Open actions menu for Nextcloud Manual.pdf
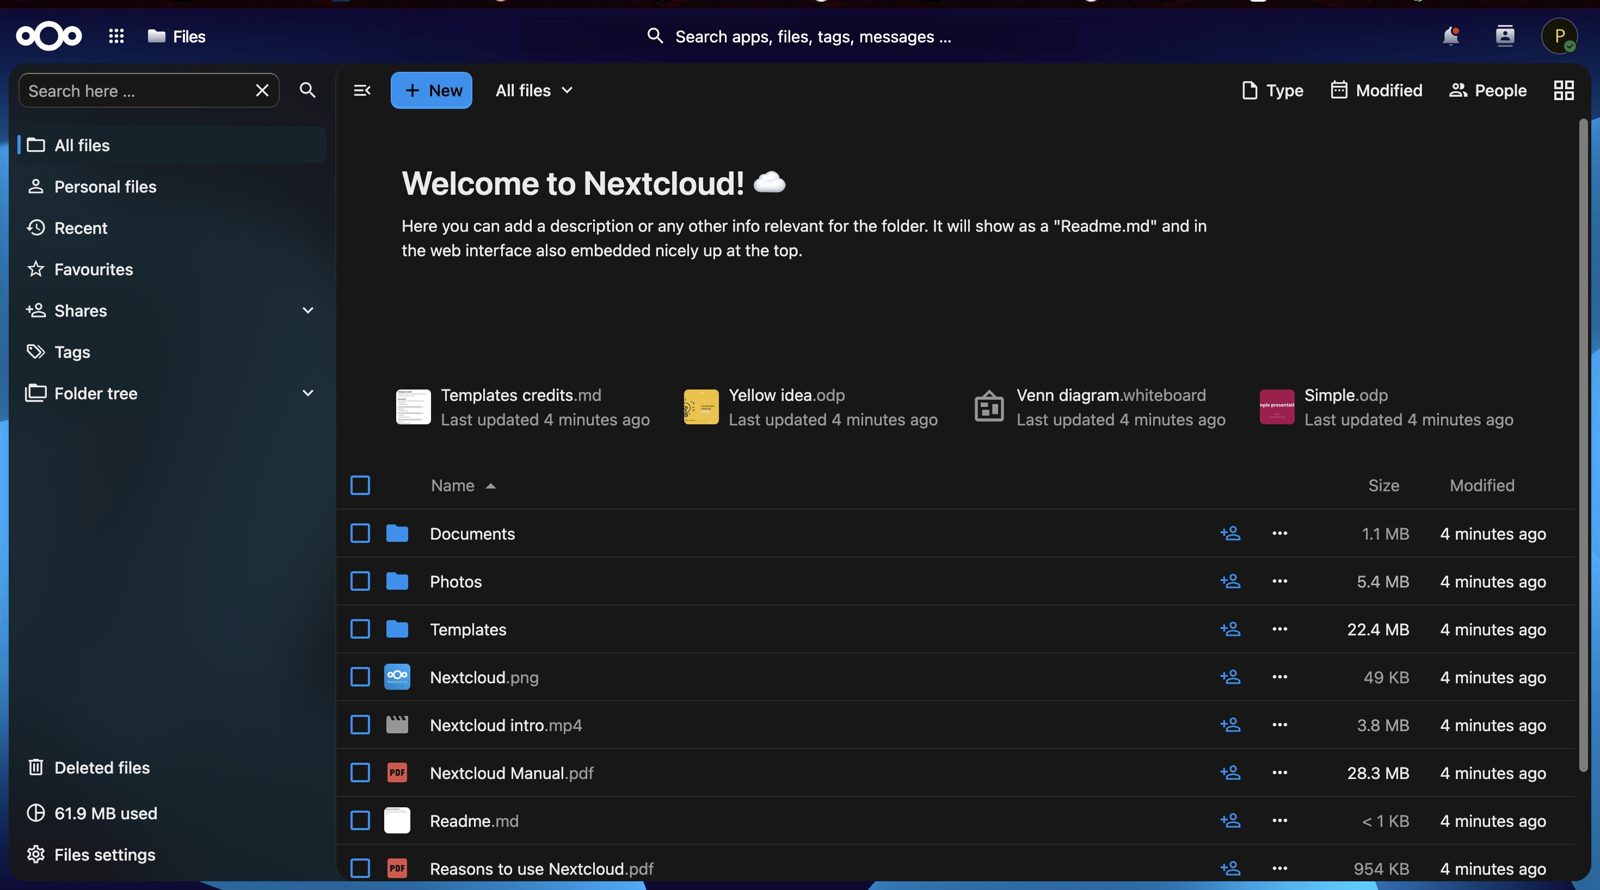Screen dimensions: 1600x890 pos(1280,773)
